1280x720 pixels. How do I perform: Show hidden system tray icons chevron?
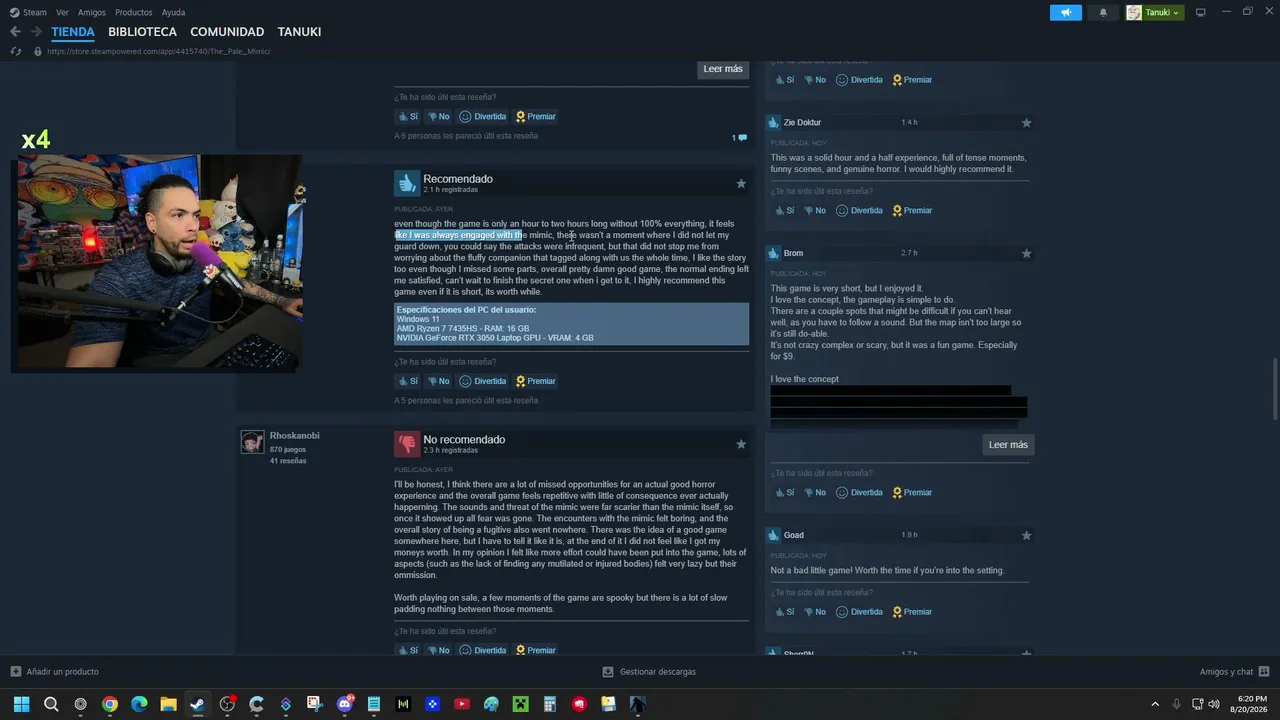pyautogui.click(x=1155, y=704)
